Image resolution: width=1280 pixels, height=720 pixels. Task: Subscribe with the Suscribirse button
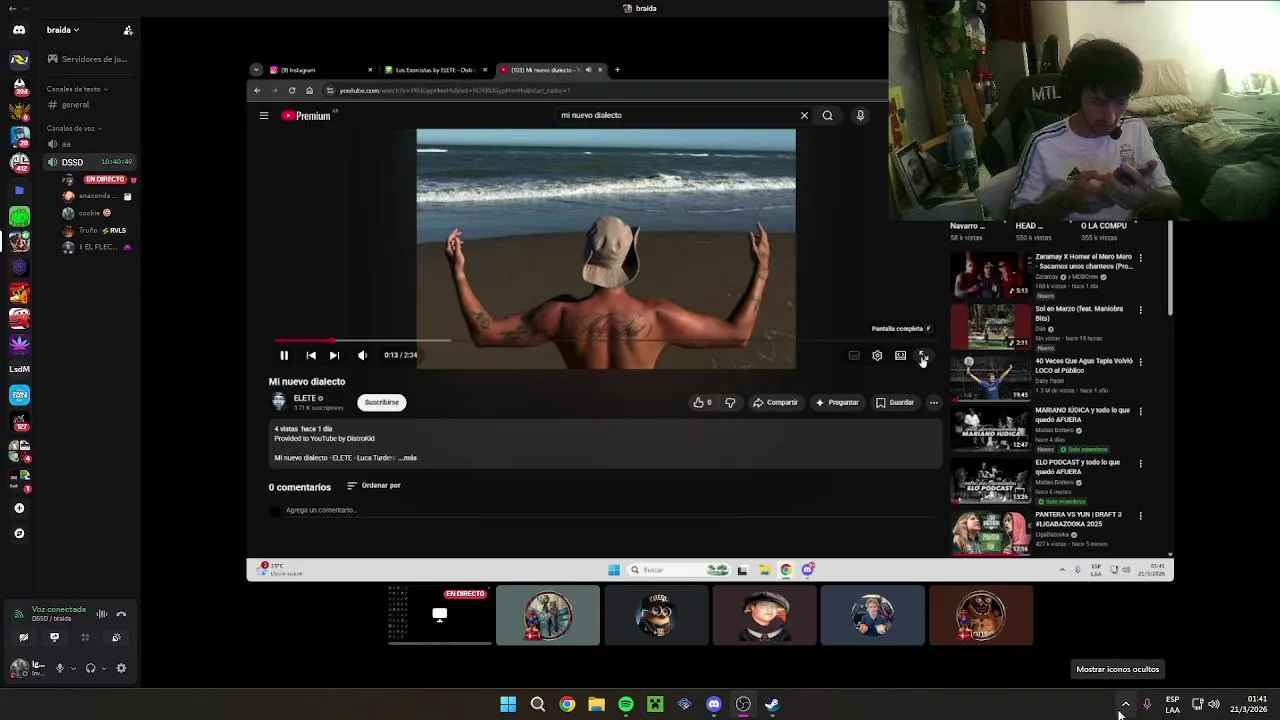381,402
